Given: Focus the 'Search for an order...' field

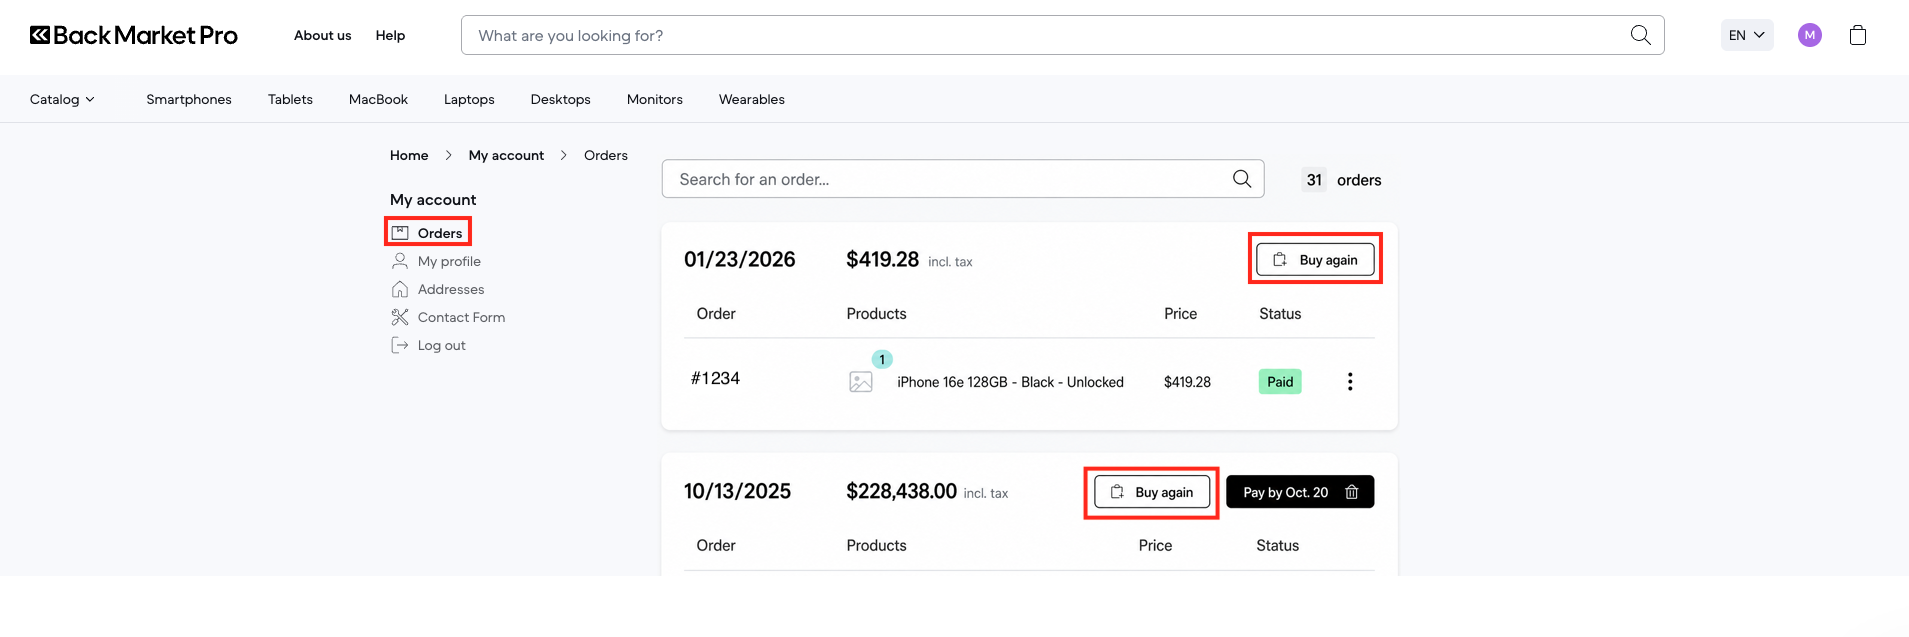Looking at the screenshot, I should pos(963,178).
